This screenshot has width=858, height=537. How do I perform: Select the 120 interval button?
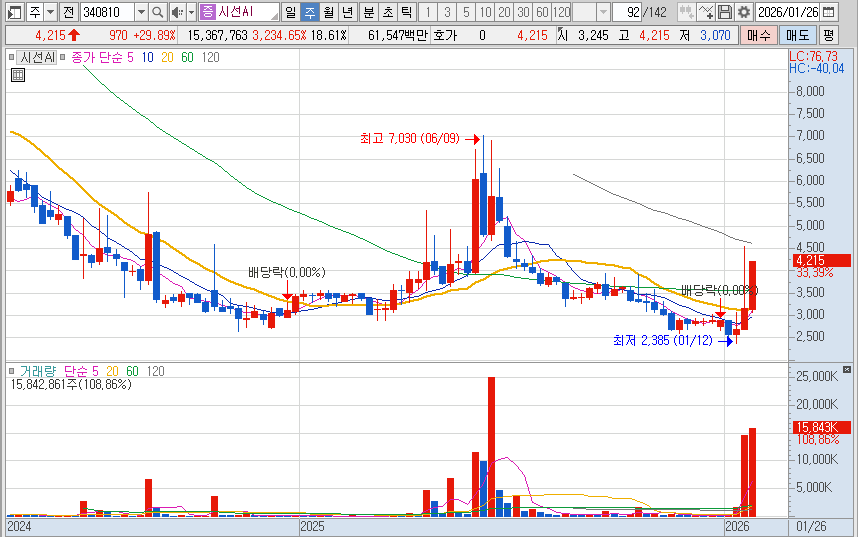point(561,11)
